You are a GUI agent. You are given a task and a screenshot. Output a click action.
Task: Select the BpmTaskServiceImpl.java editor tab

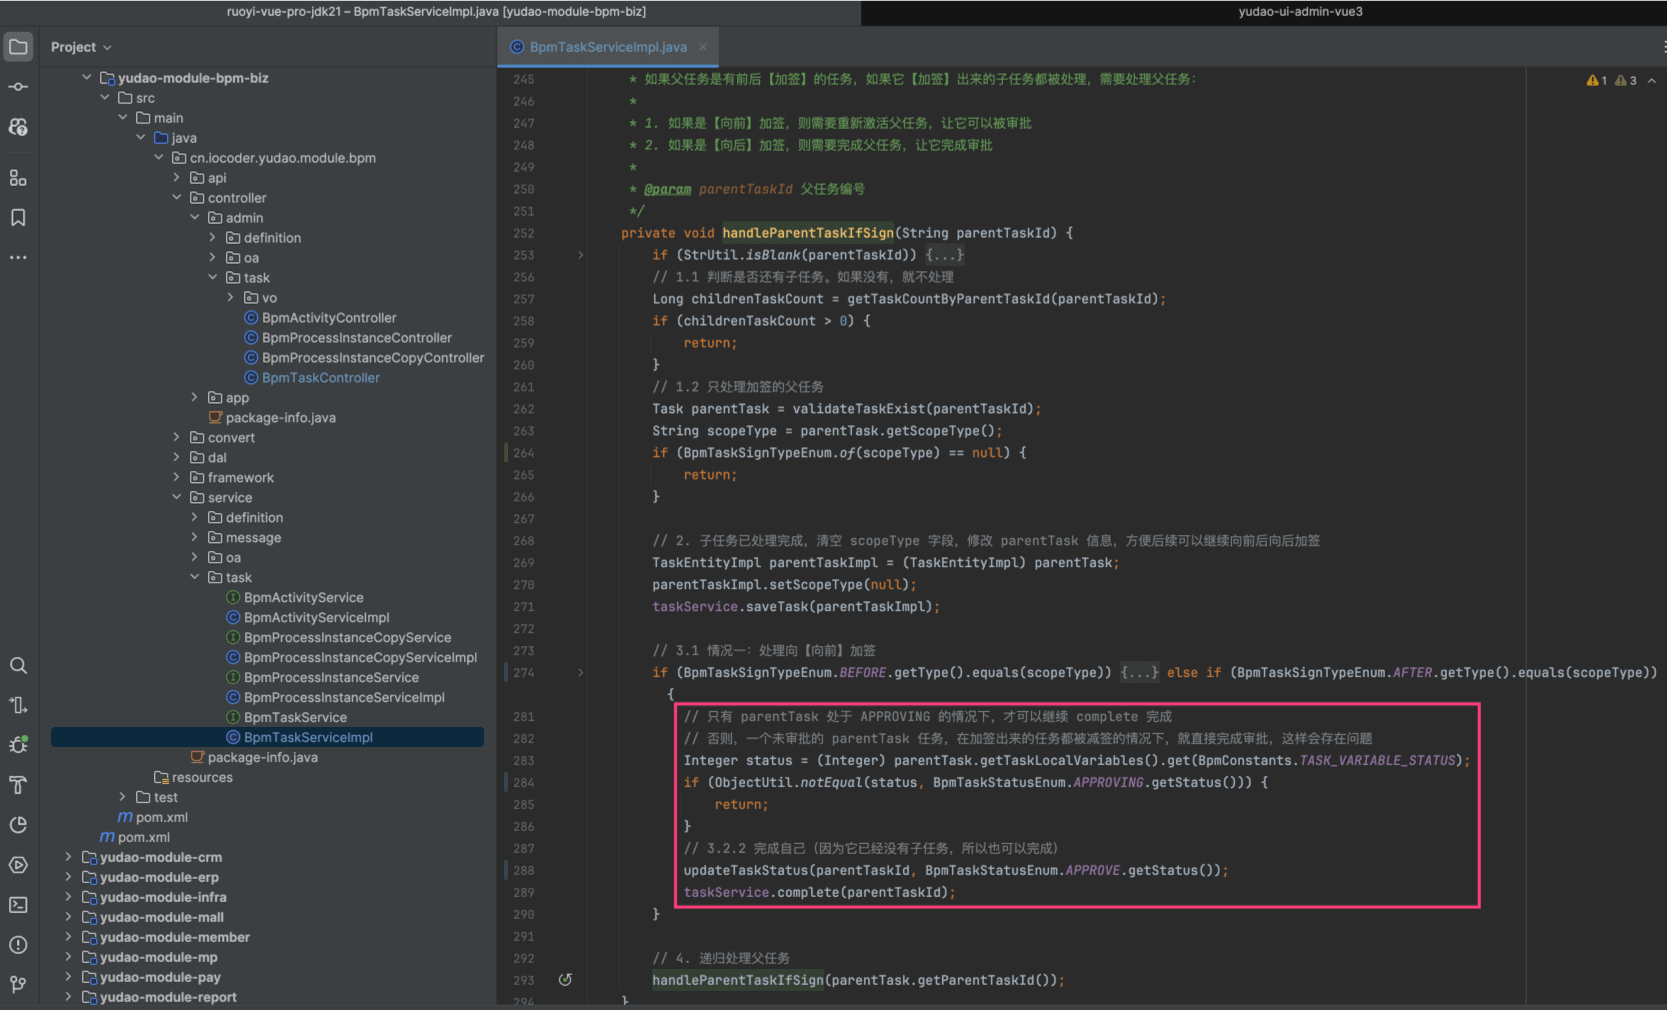coord(607,47)
